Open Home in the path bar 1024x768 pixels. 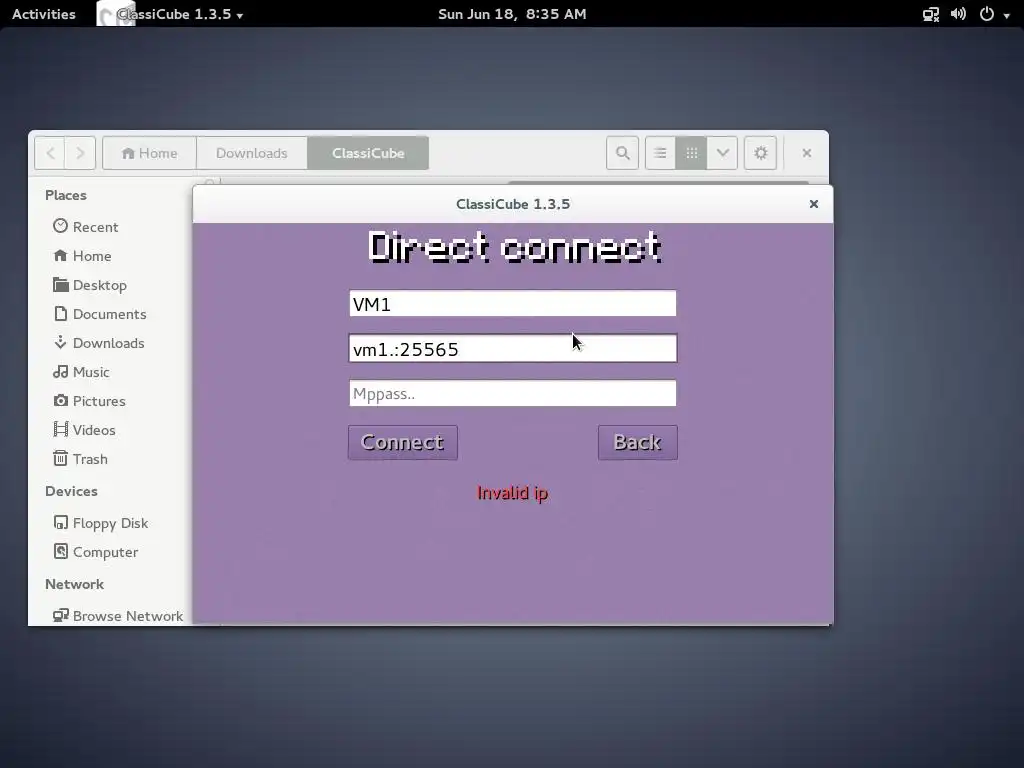click(x=150, y=153)
